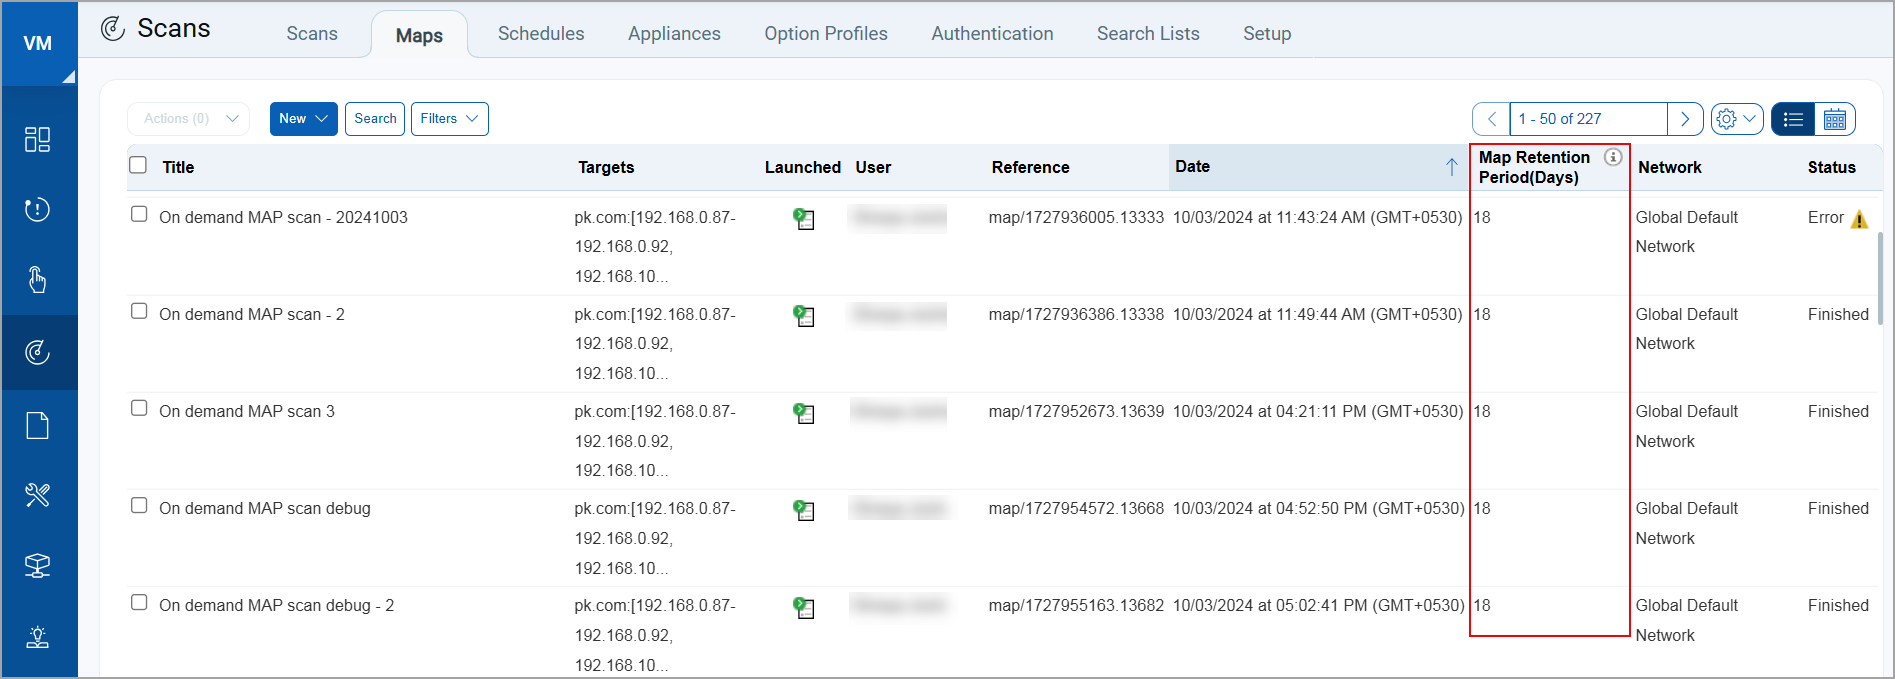Click info icon beside Map Retention Period
1895x679 pixels.
point(1613,157)
